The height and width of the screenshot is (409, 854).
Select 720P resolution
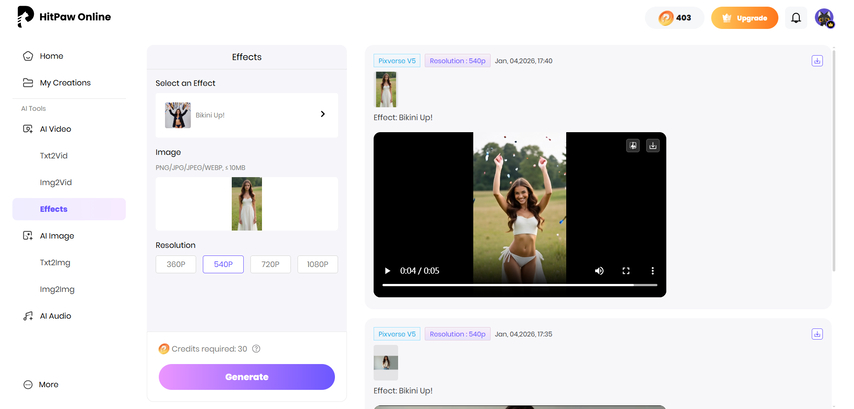(x=271, y=264)
